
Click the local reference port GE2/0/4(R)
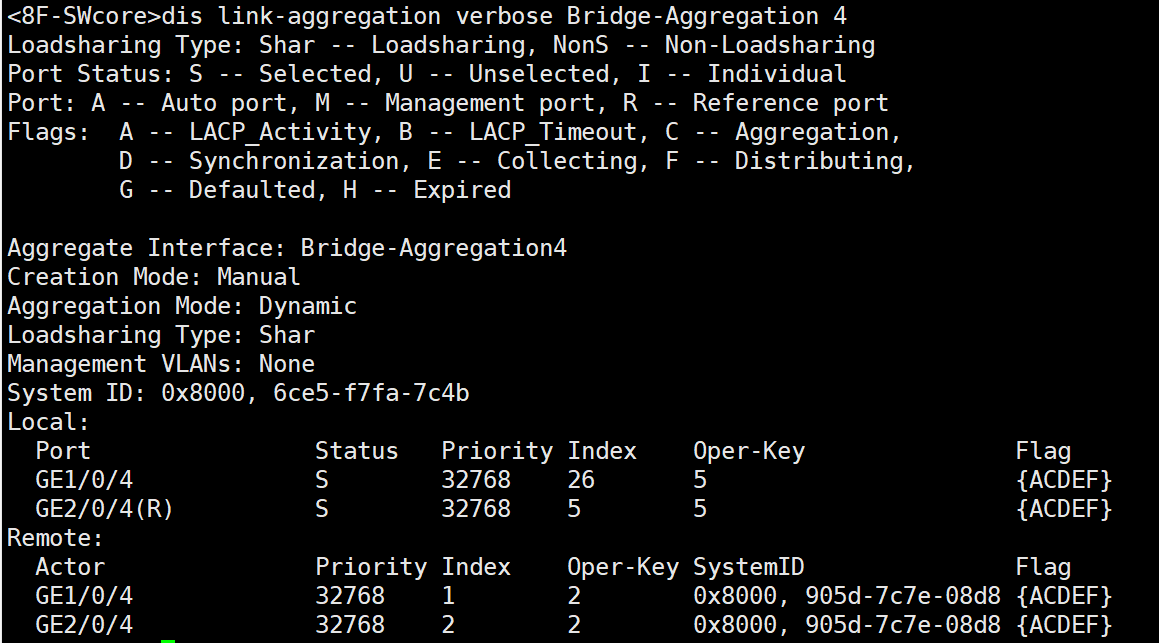click(104, 509)
